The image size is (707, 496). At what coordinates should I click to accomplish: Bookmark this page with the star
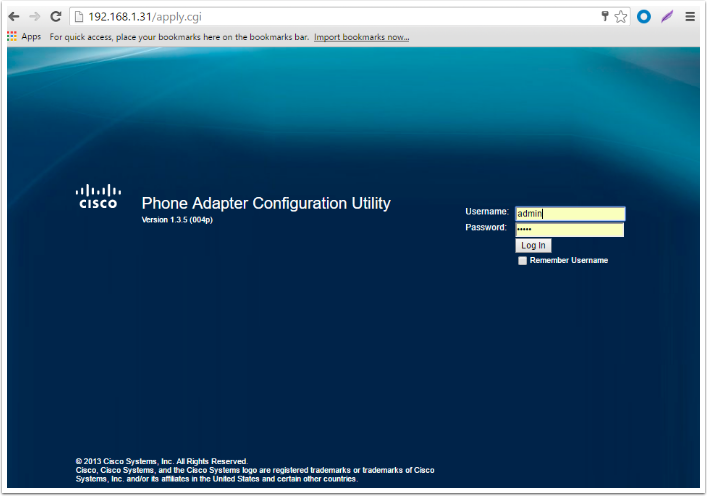point(621,17)
